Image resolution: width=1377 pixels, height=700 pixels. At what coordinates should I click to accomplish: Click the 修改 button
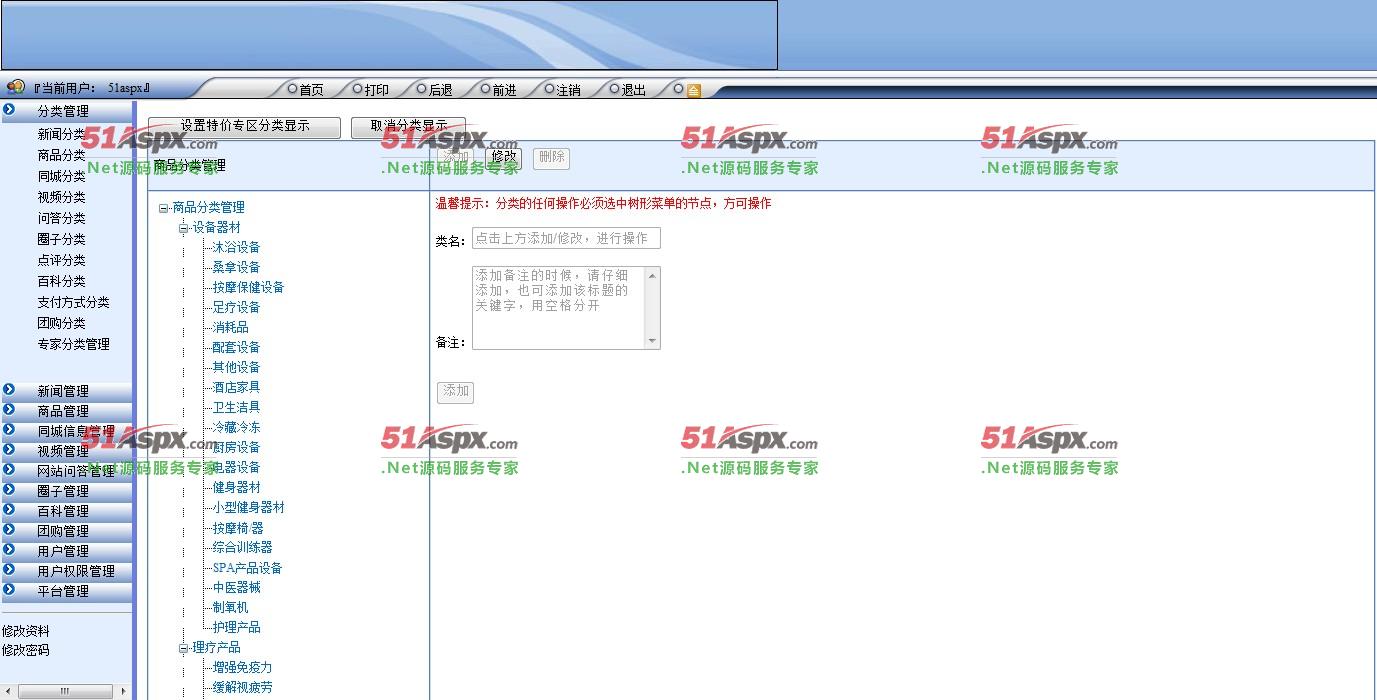(504, 157)
